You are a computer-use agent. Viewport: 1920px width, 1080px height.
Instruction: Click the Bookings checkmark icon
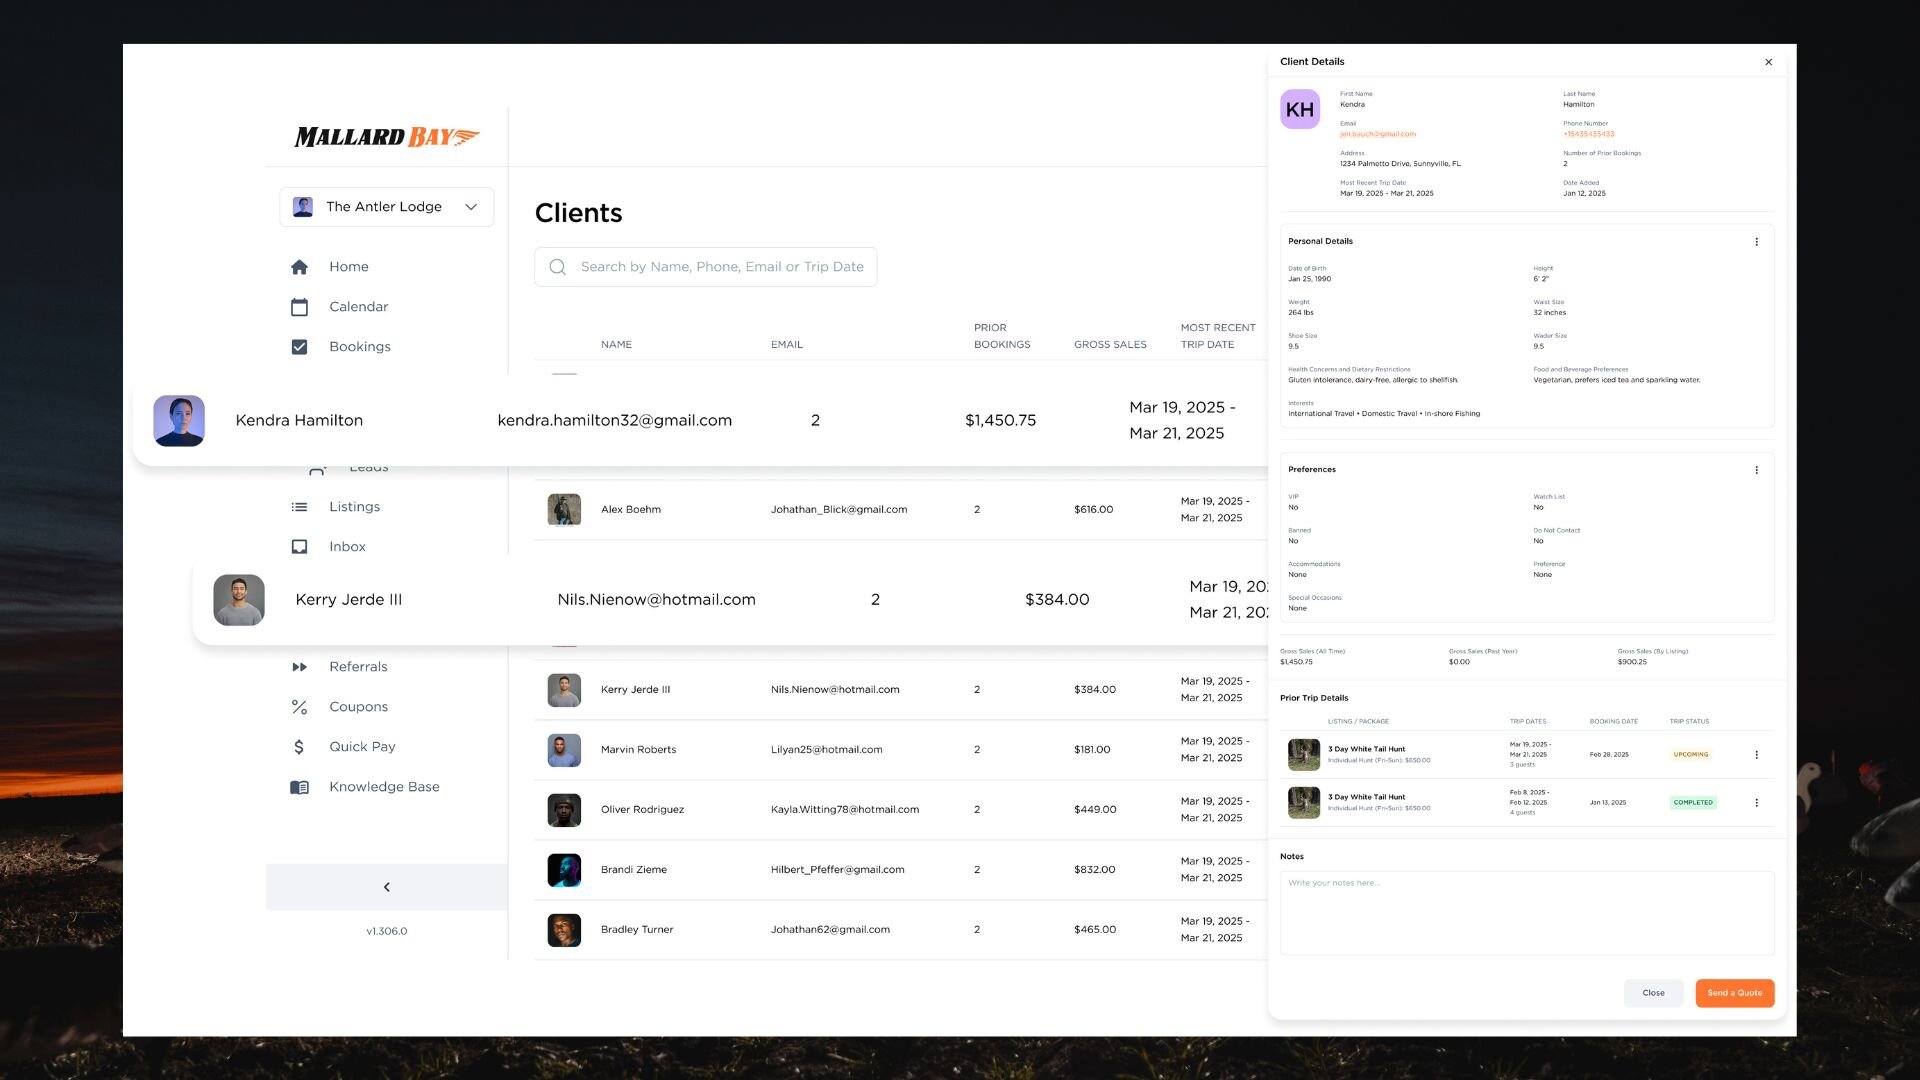[299, 347]
